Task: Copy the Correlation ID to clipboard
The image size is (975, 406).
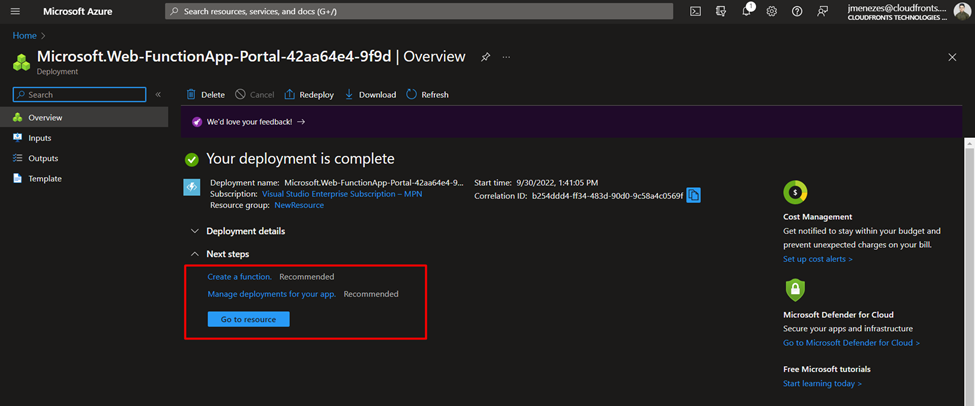Action: click(x=693, y=195)
